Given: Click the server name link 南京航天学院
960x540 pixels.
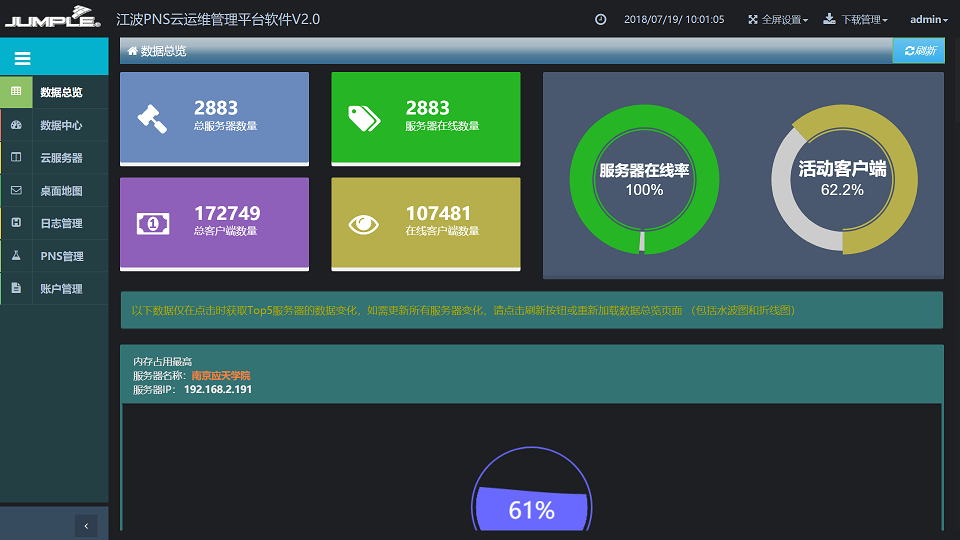Looking at the screenshot, I should coord(221,375).
